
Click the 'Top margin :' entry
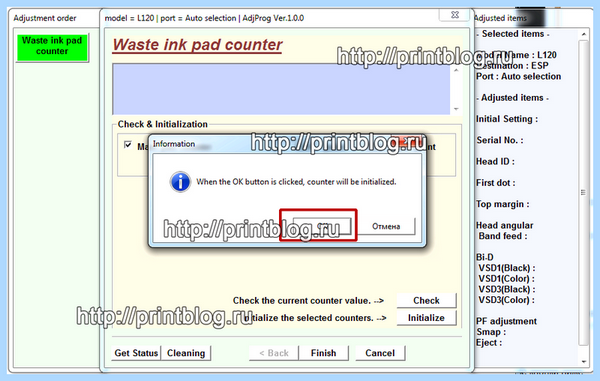pos(502,204)
